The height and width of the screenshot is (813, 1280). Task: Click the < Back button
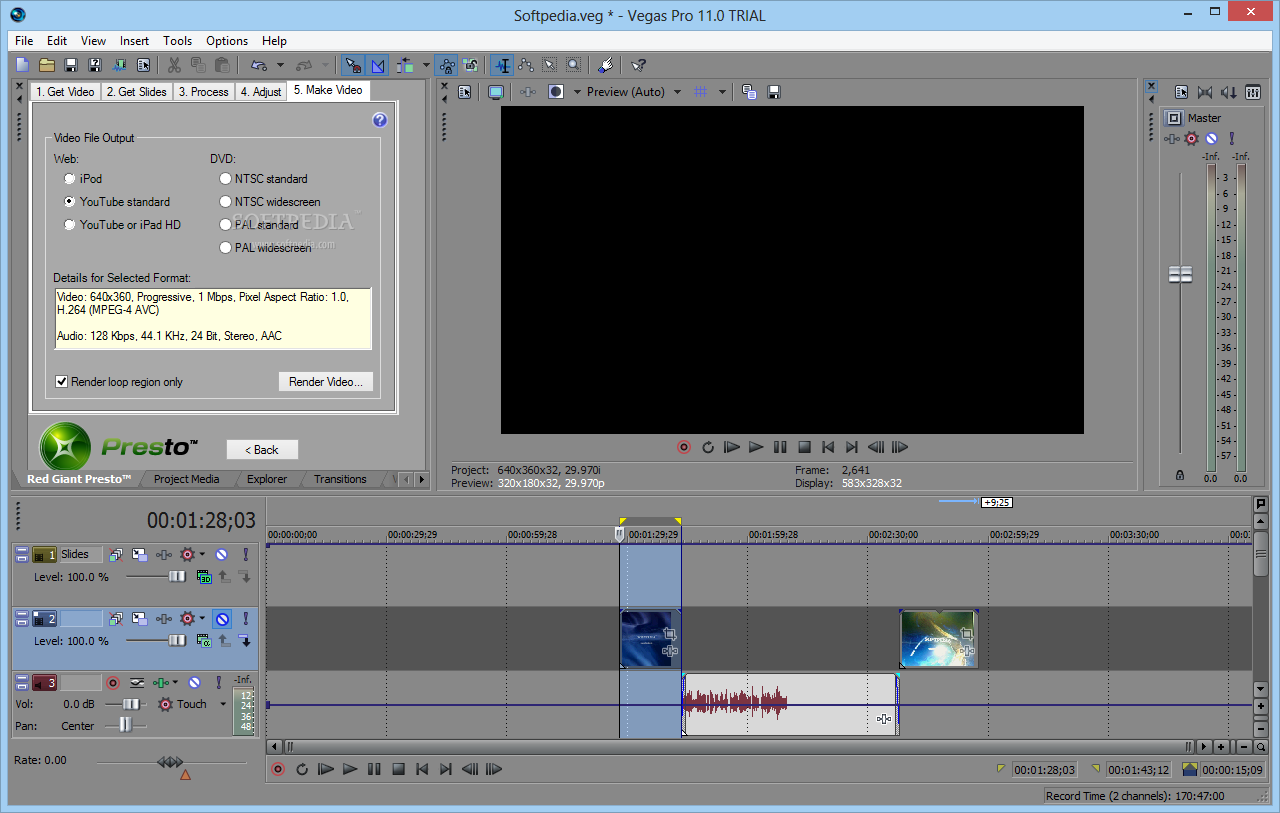(262, 450)
